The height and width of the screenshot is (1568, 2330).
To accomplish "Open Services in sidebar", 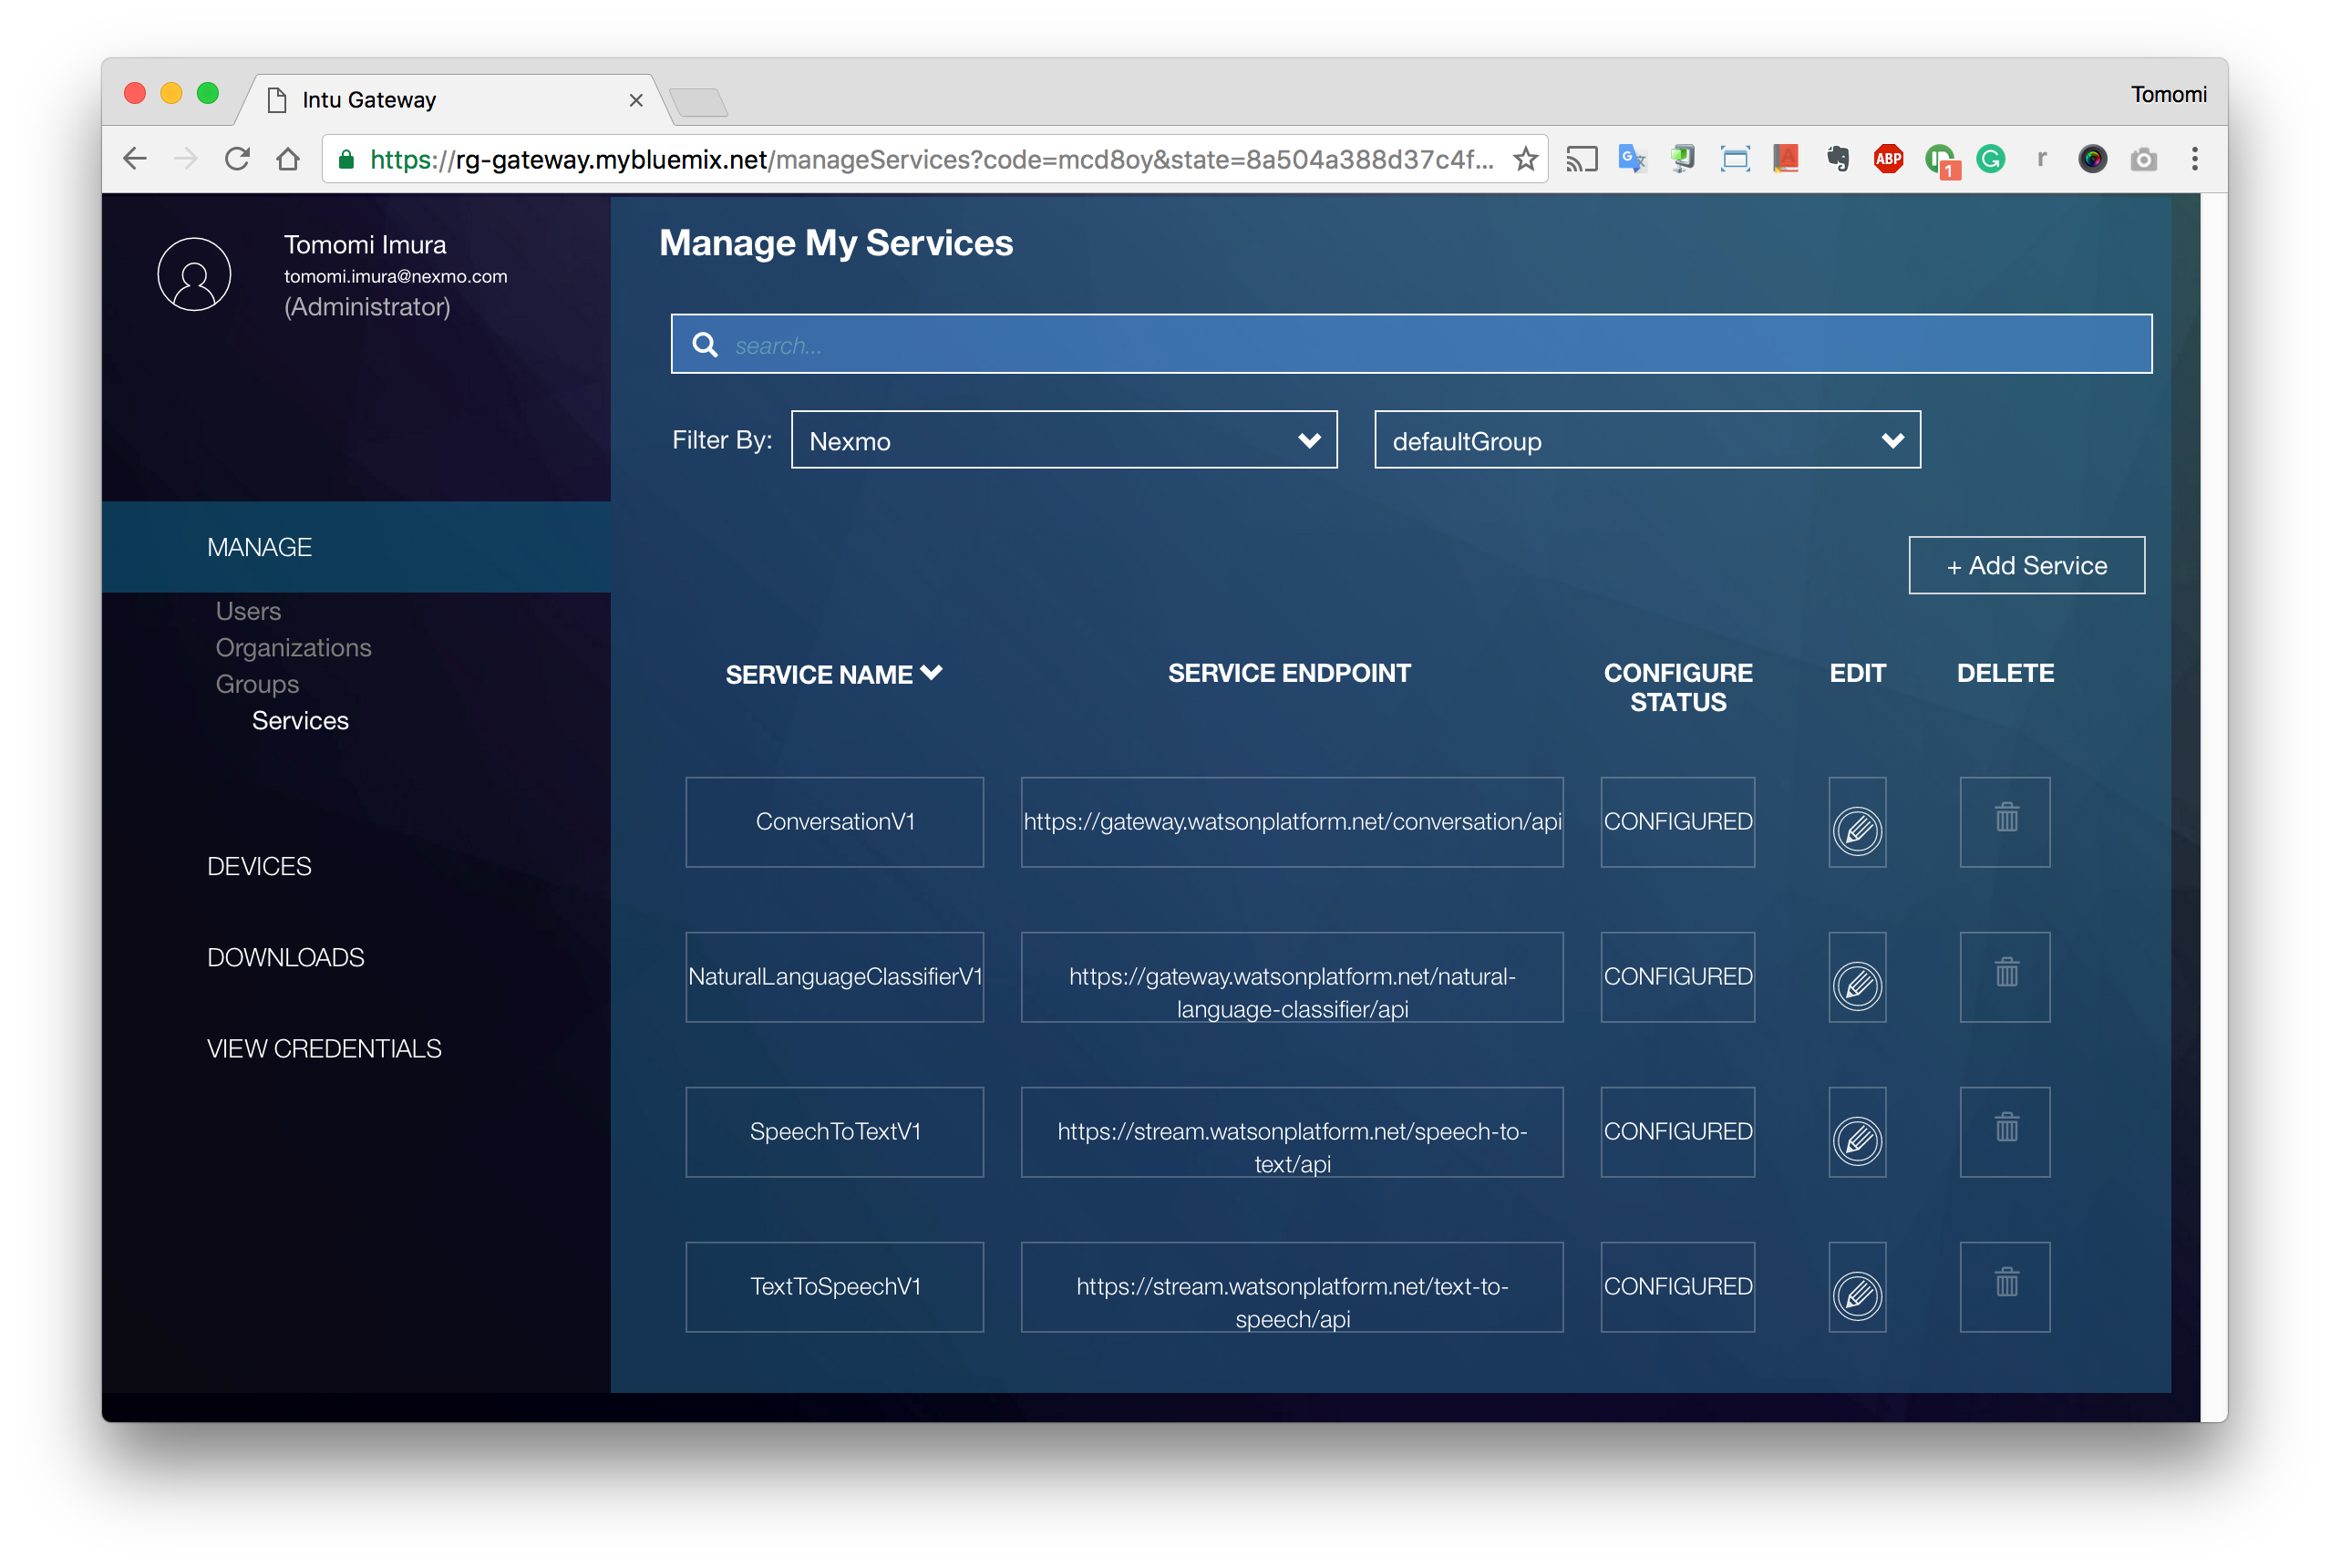I will 300,721.
